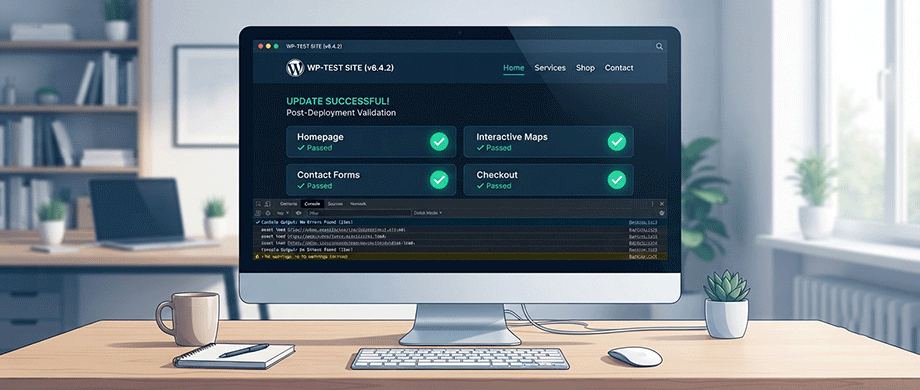Select the Contact Forms validation card
The image size is (920, 390).
pyautogui.click(x=371, y=179)
